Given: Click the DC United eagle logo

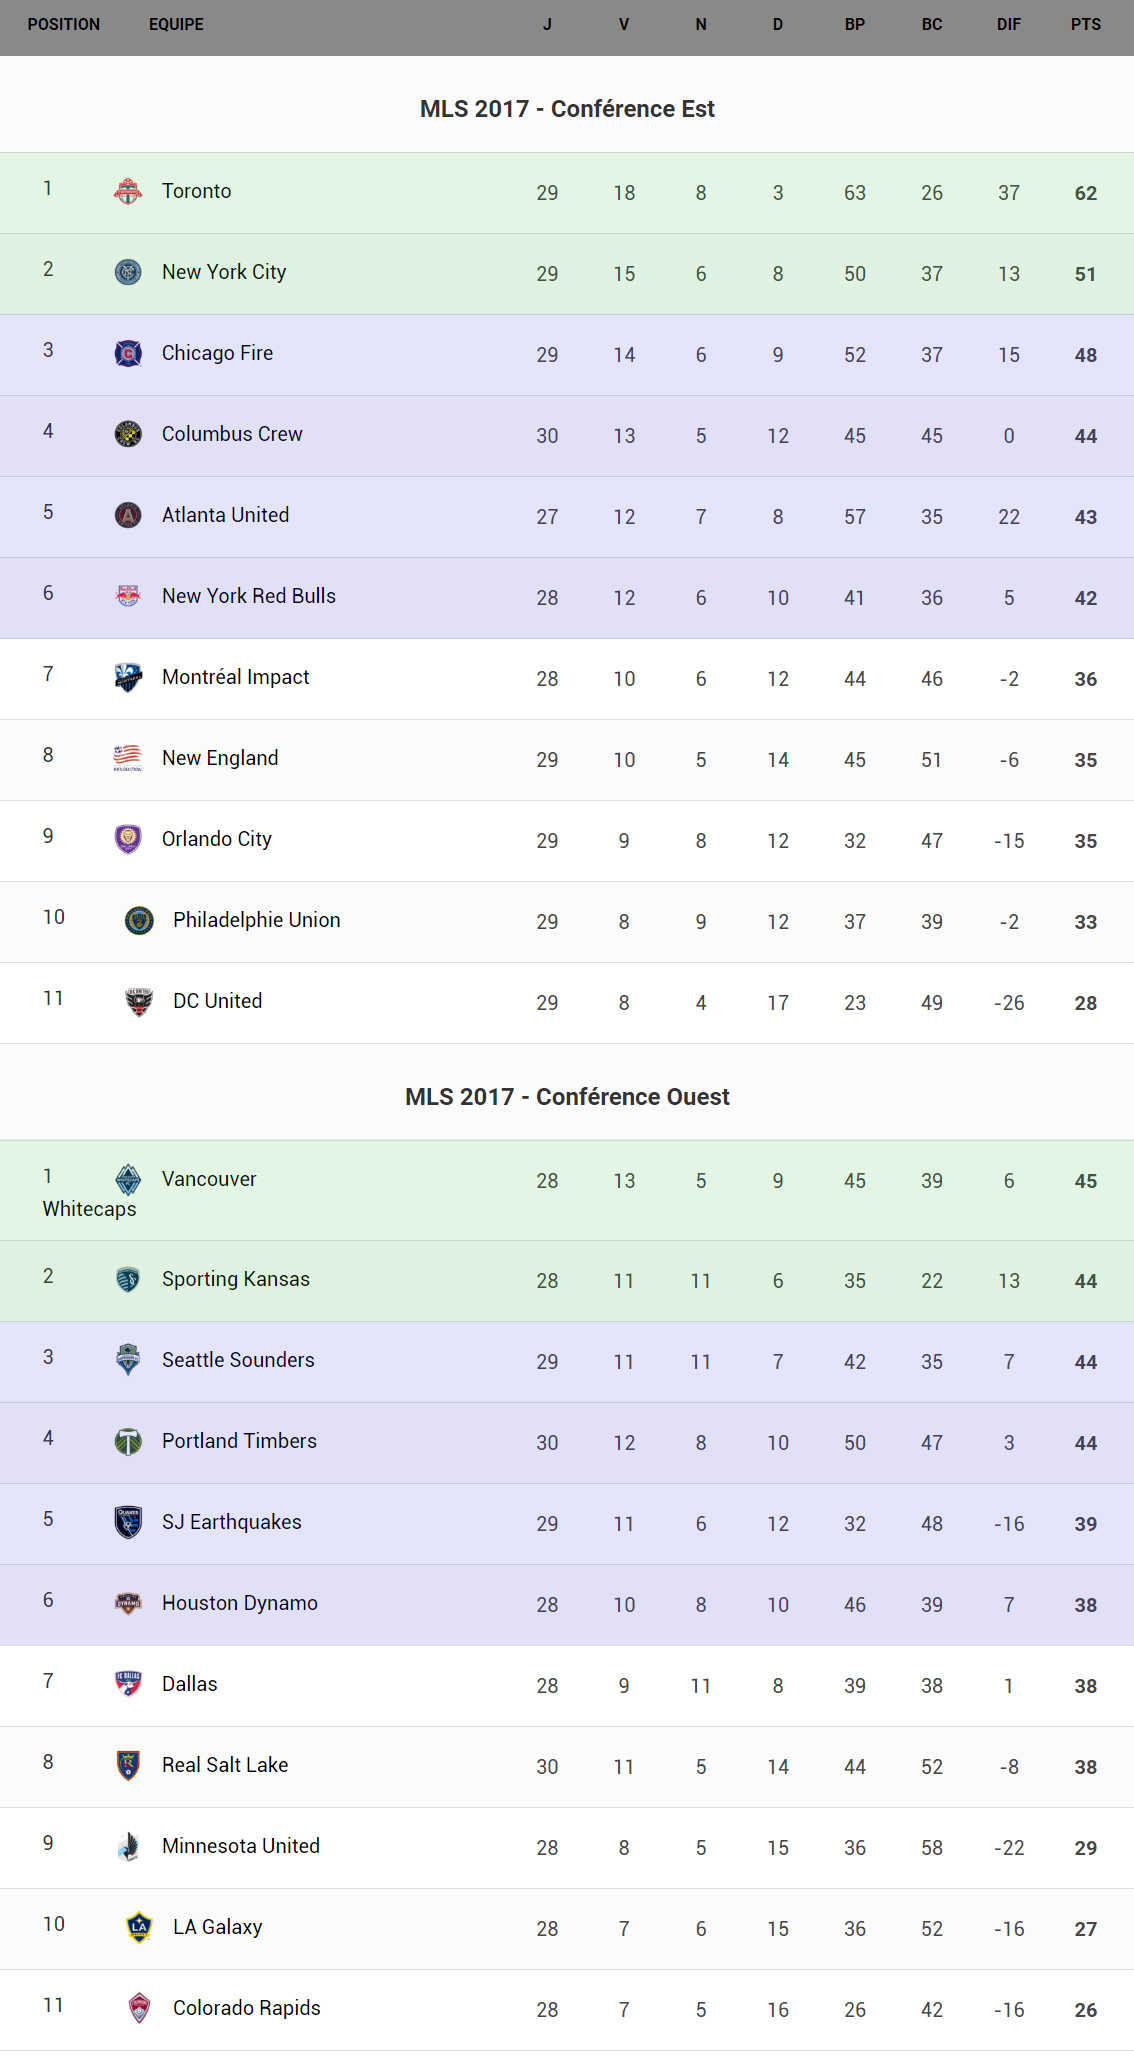Looking at the screenshot, I should coord(139,1001).
